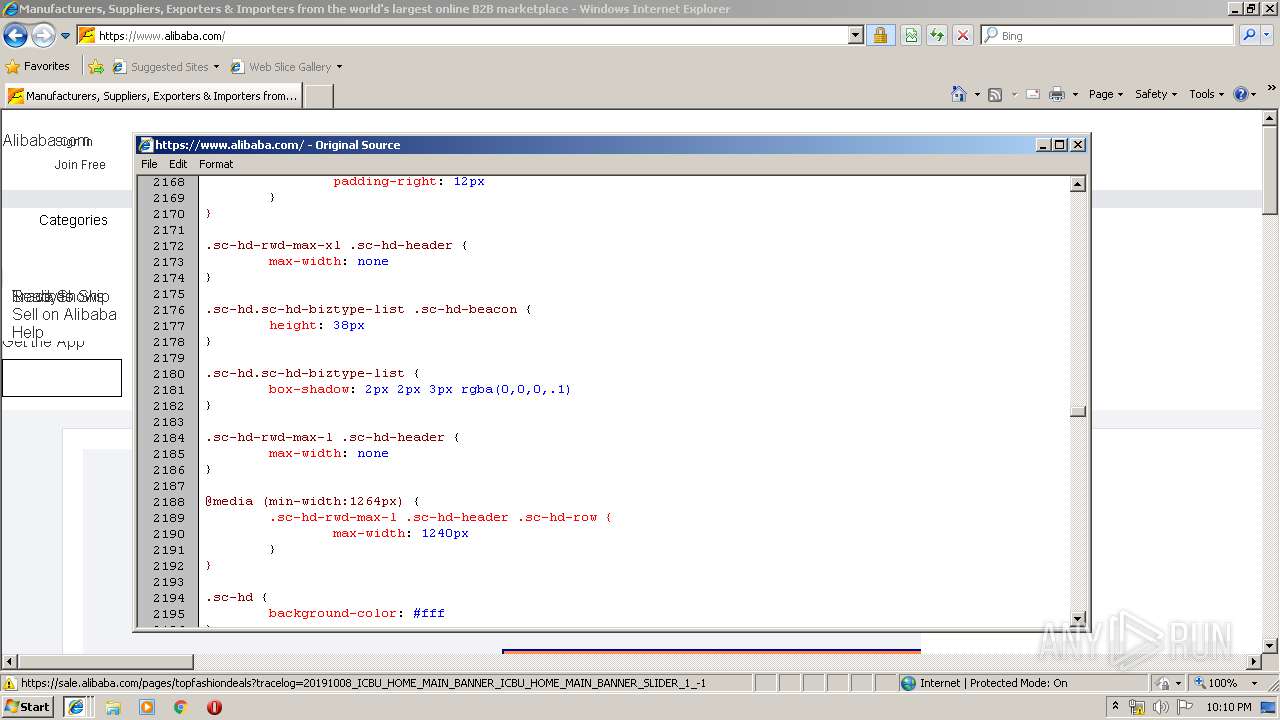
Task: Open the Safety menu
Action: 1156,94
